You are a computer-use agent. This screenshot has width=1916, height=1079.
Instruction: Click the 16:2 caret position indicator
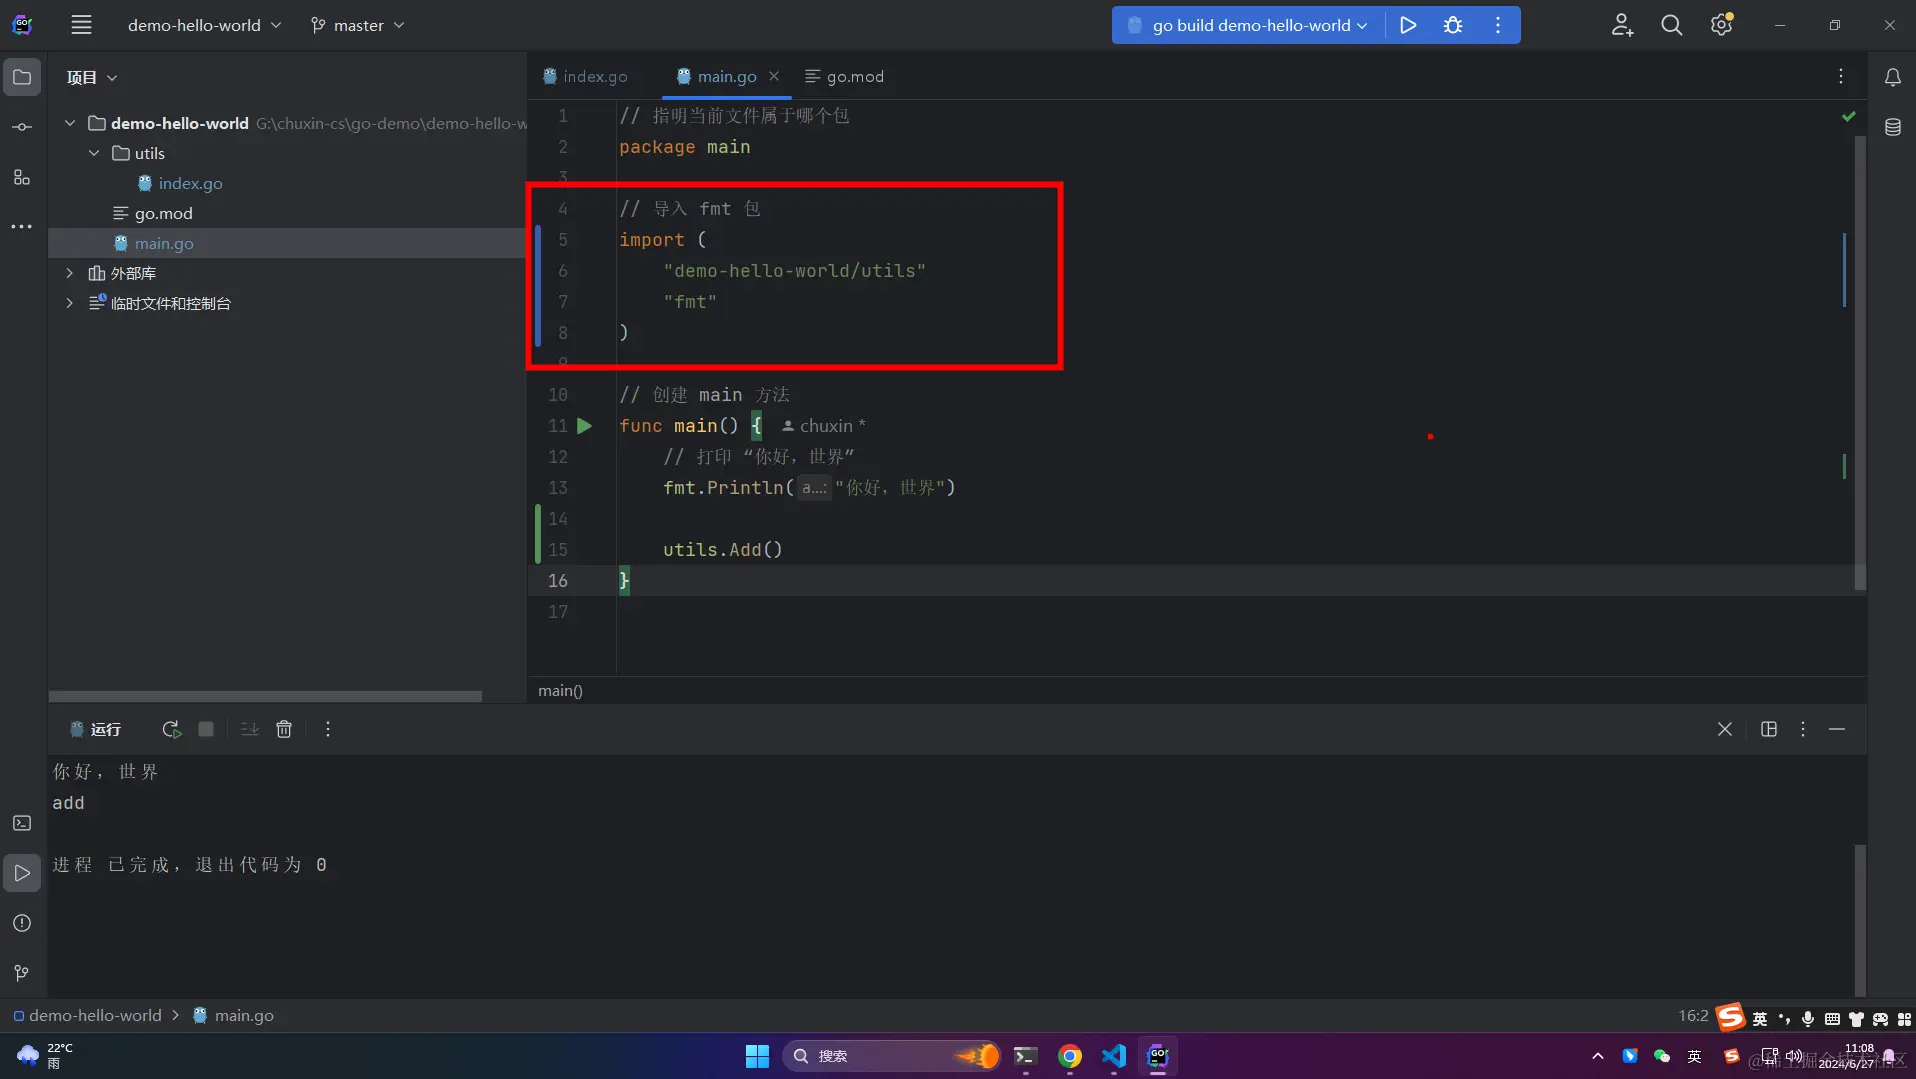[x=1693, y=1015]
